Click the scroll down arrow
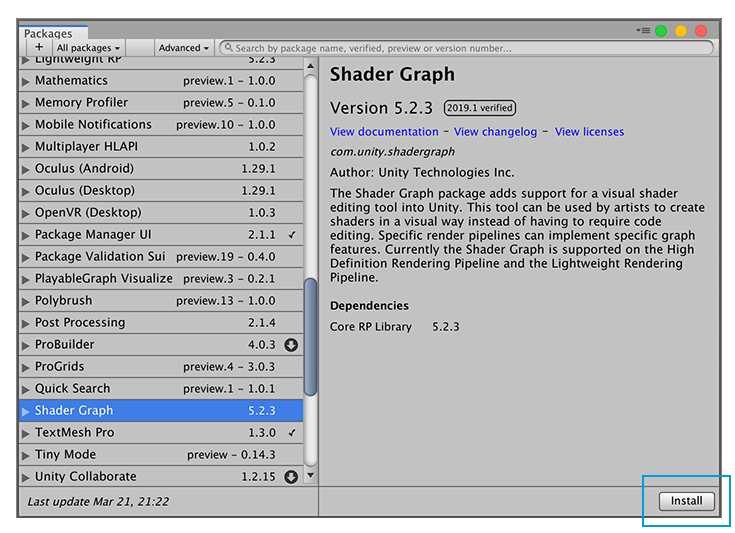This screenshot has width=735, height=533. pos(310,475)
